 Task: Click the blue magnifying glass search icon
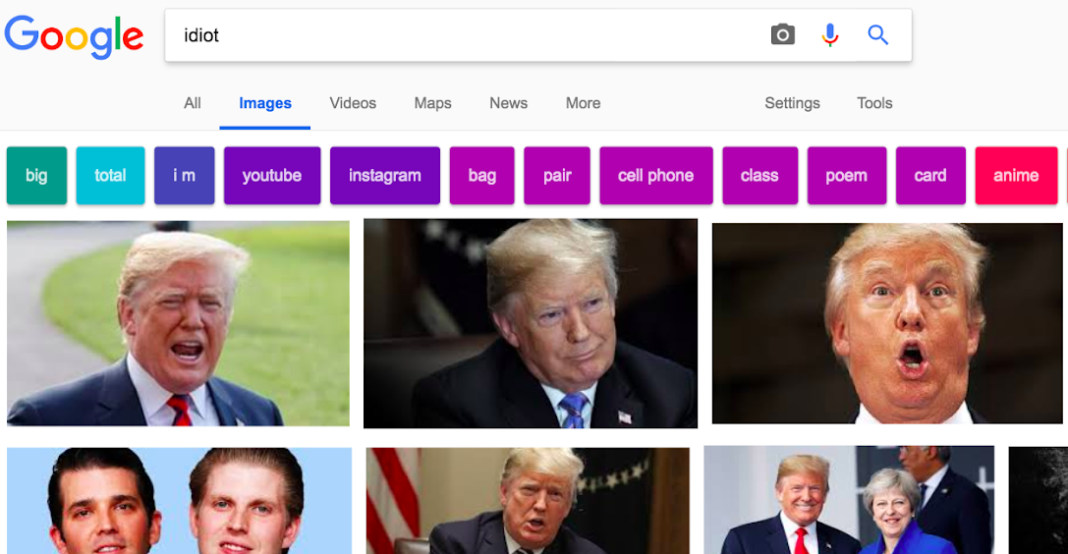tap(878, 35)
